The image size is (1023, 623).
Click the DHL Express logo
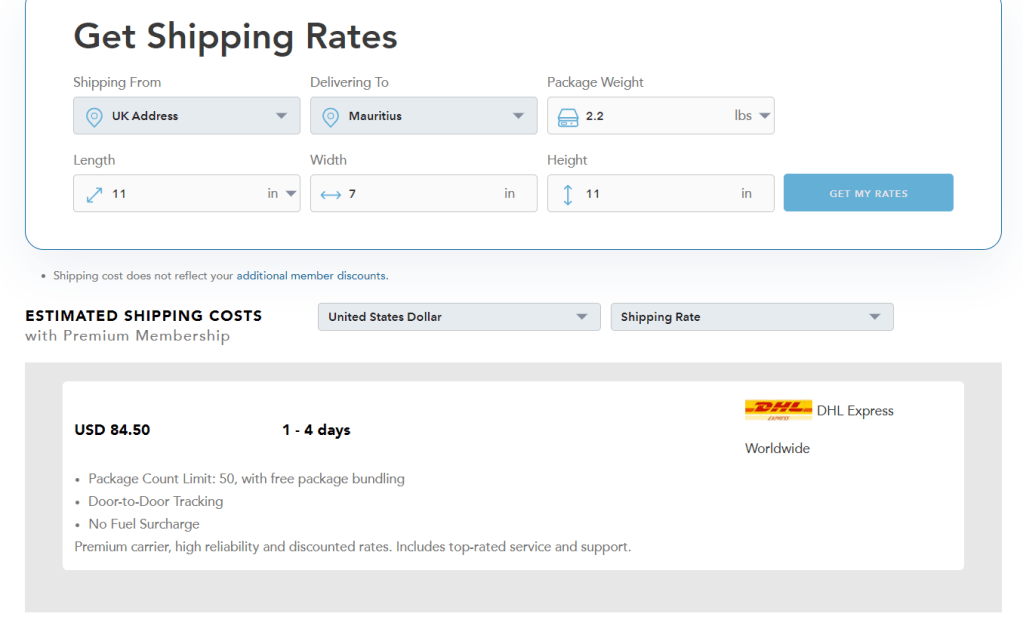pyautogui.click(x=778, y=410)
